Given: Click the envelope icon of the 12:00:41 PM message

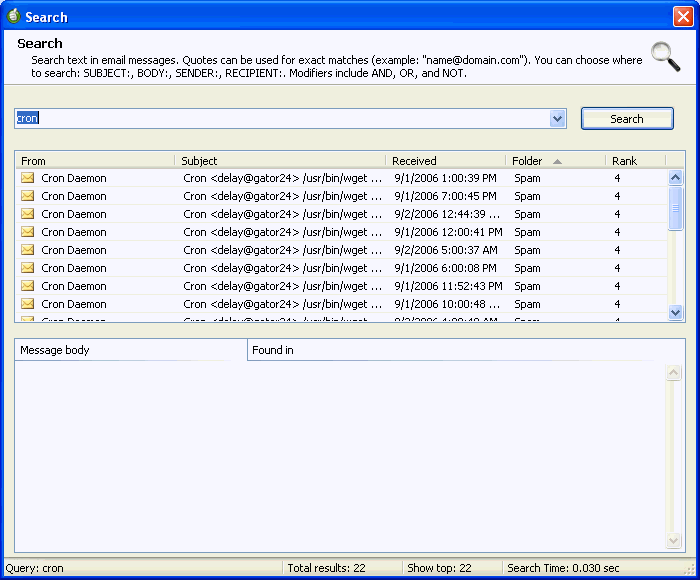Looking at the screenshot, I should (28, 232).
